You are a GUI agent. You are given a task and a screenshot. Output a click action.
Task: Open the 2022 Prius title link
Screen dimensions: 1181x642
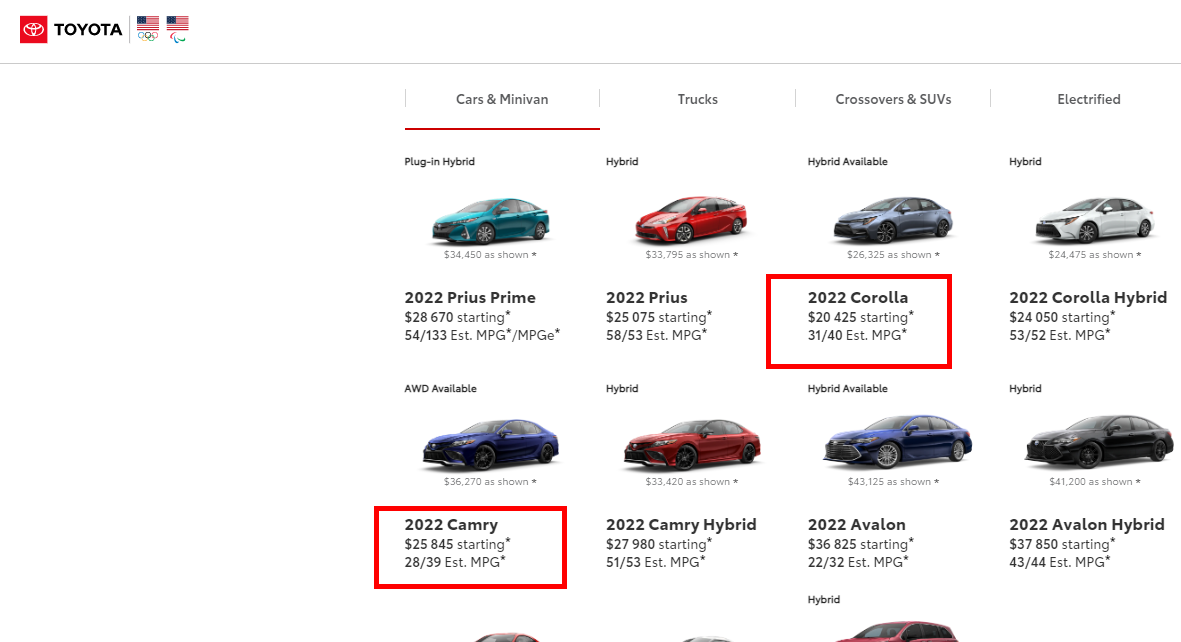[x=646, y=298]
